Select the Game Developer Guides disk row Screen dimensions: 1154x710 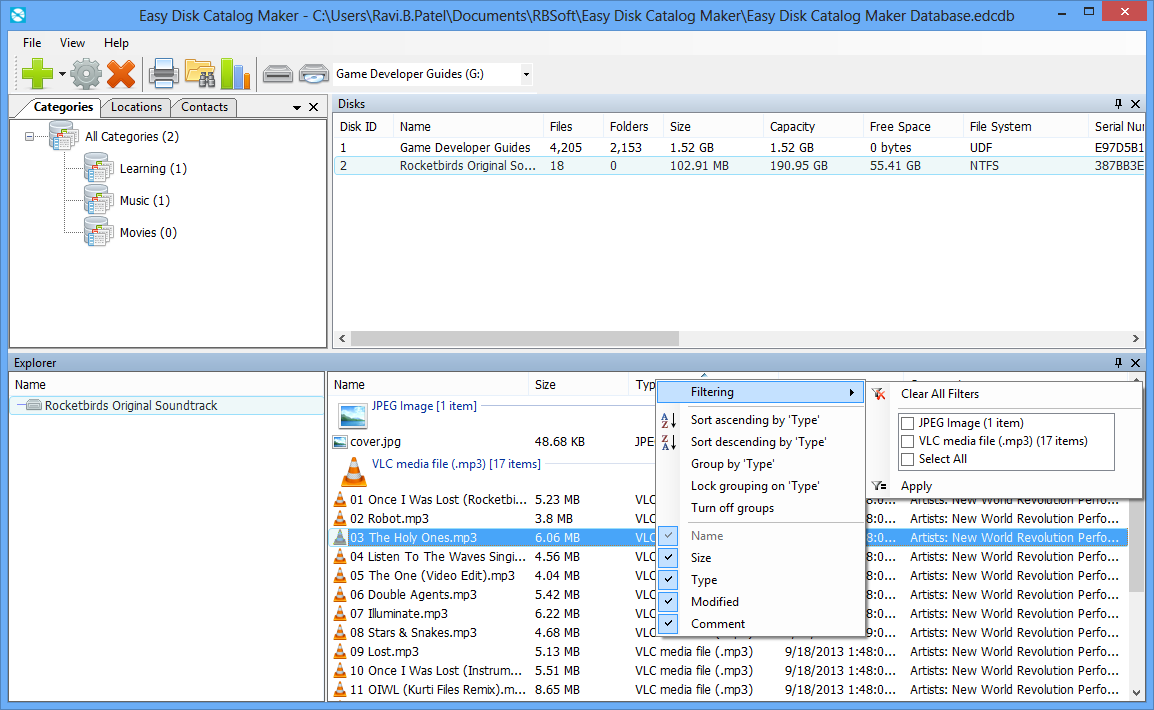739,147
